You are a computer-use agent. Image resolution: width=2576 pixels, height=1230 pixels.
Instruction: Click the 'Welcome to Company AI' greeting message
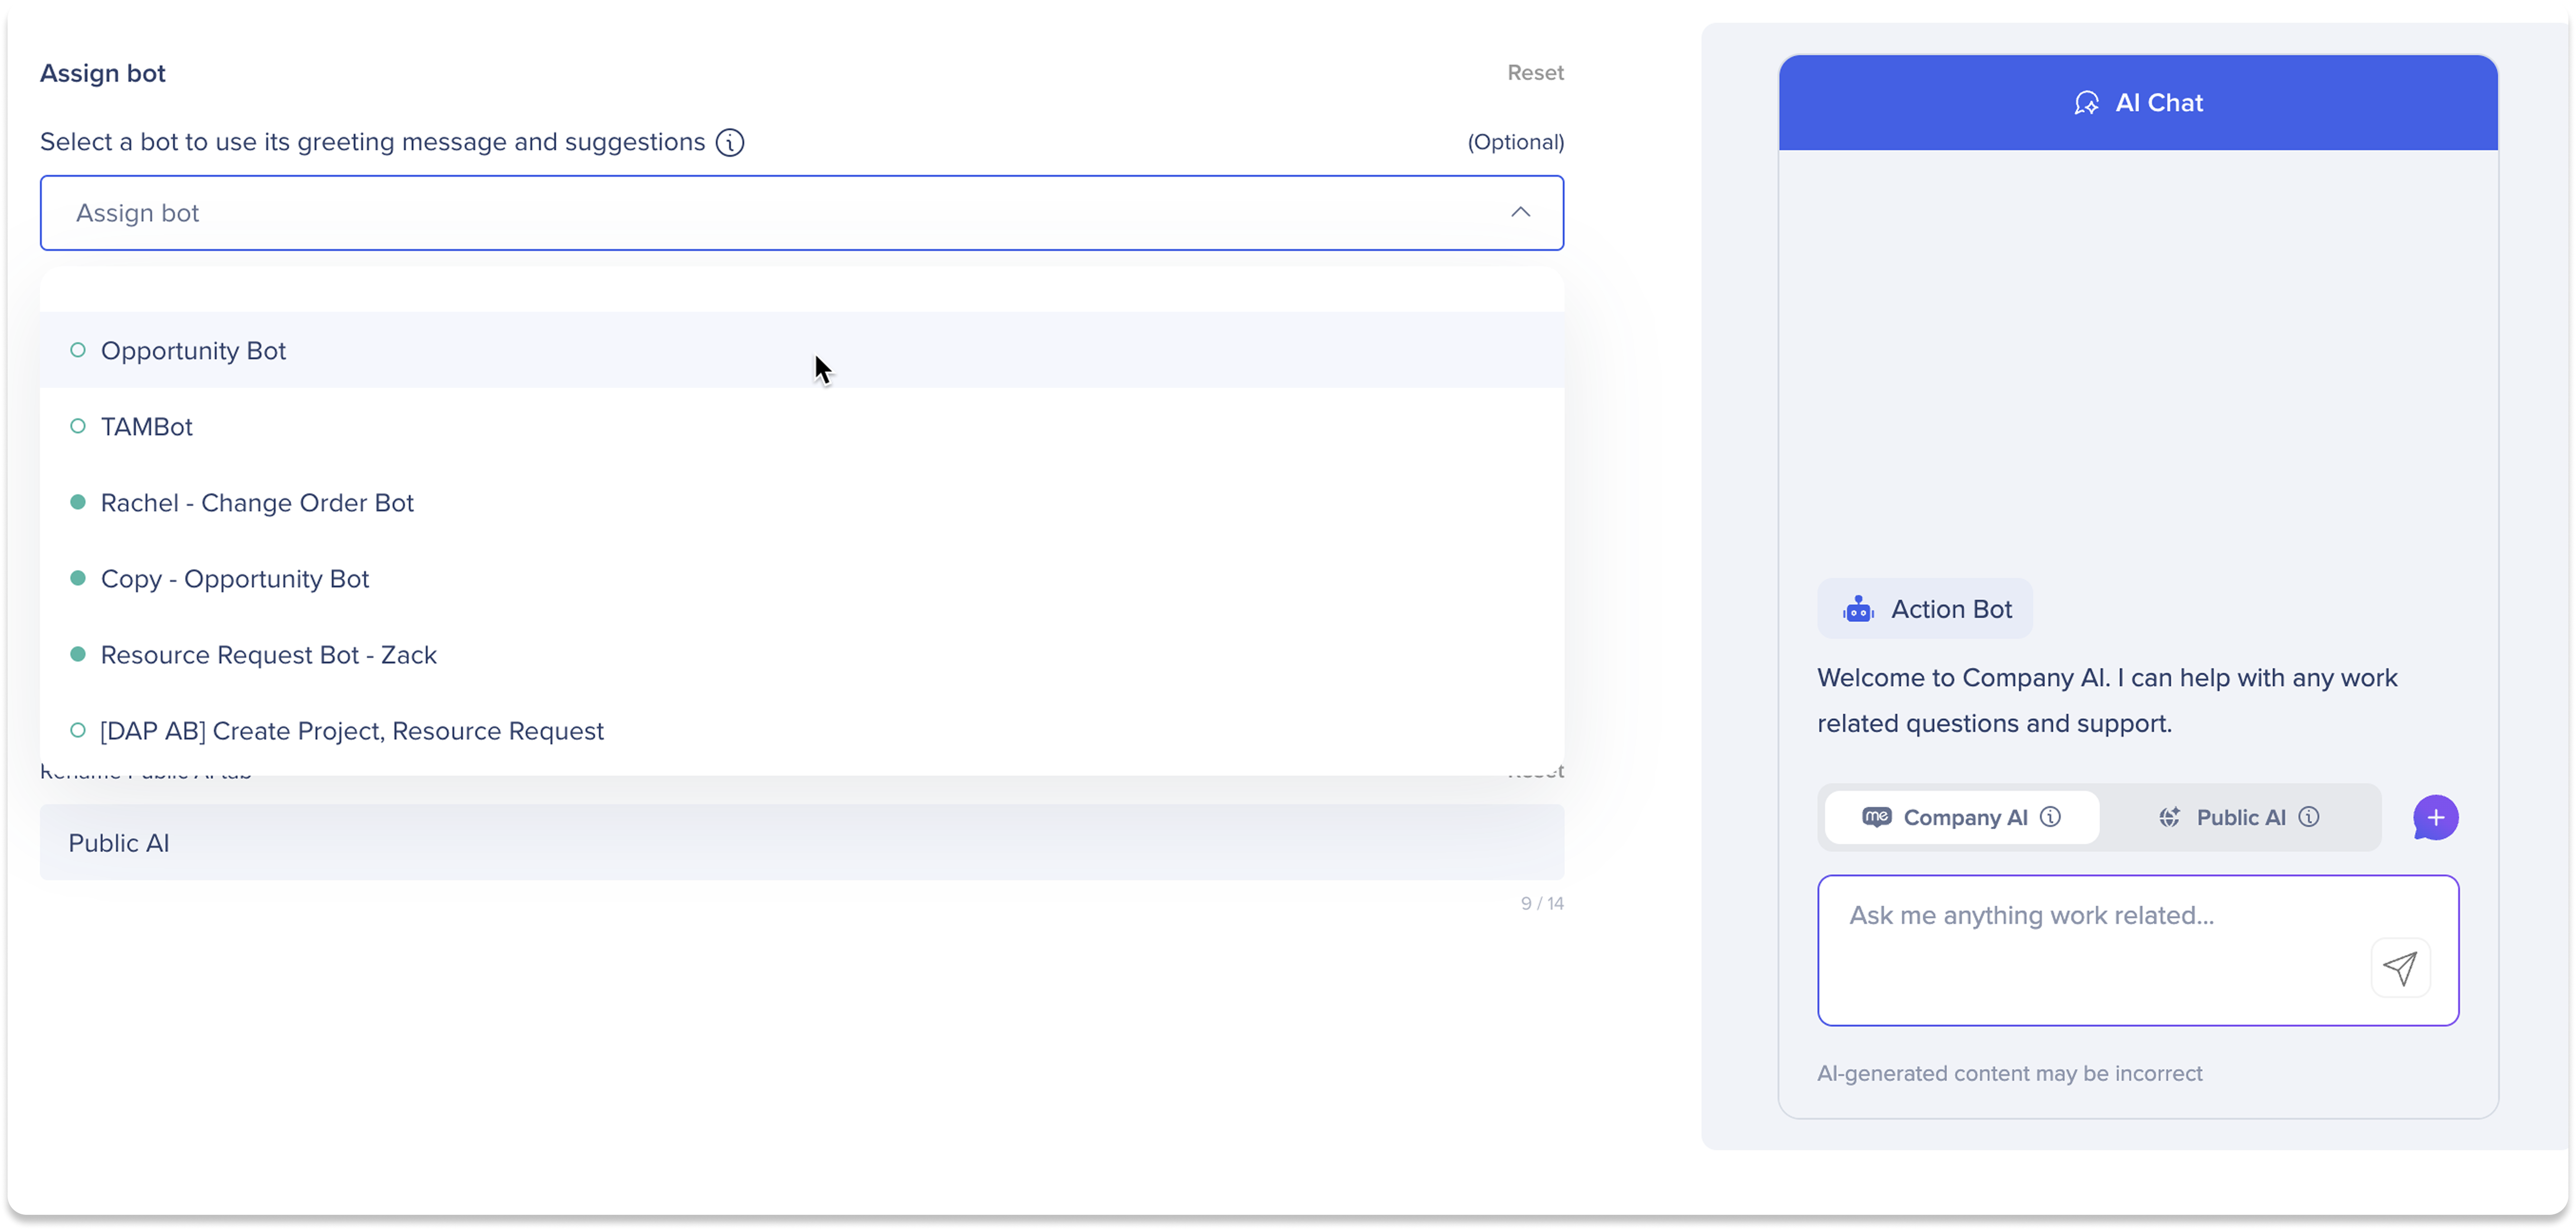pos(2107,700)
